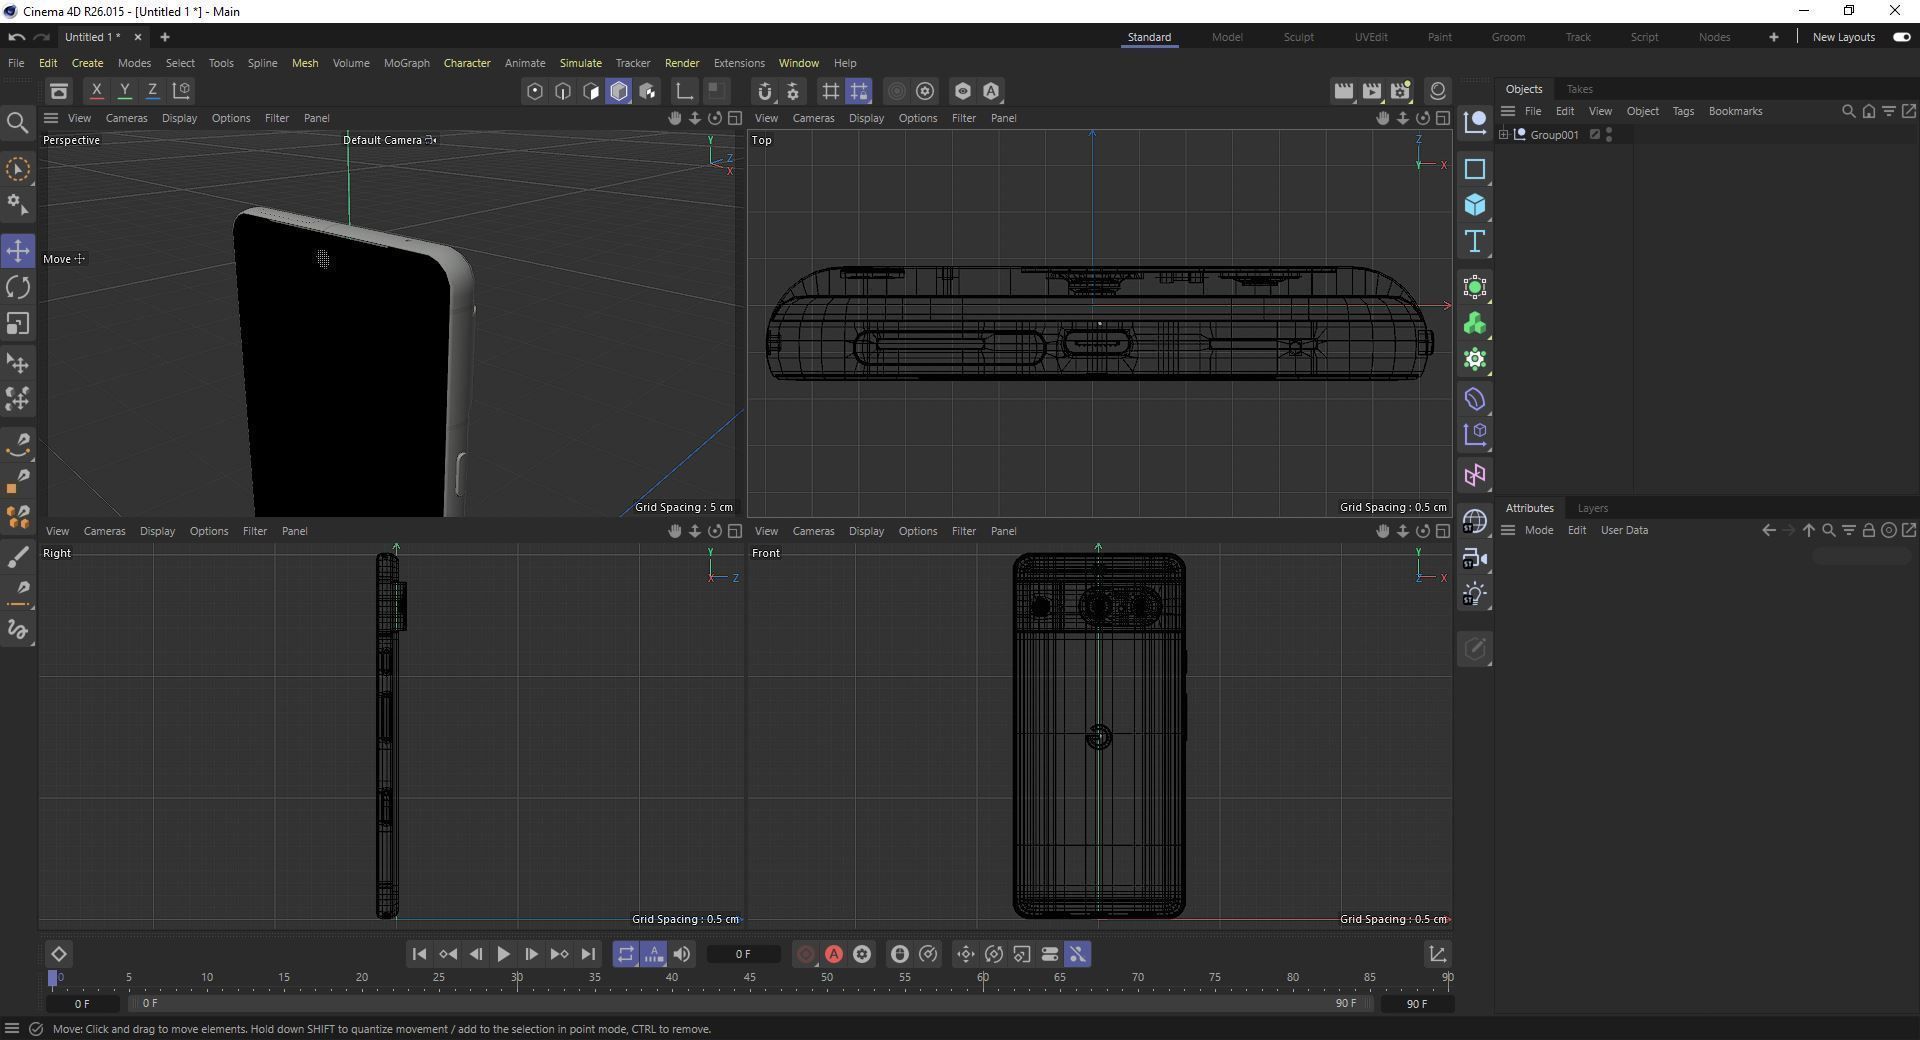Open status bar hamburger menu
Viewport: 1920px width, 1040px height.
[x=12, y=1029]
